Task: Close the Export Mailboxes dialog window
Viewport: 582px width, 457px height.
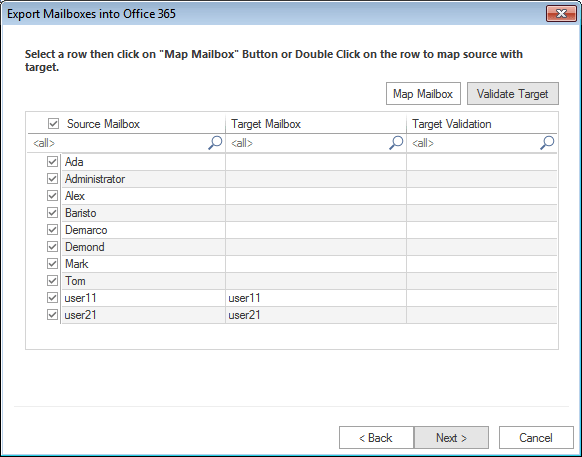Action: point(561,14)
